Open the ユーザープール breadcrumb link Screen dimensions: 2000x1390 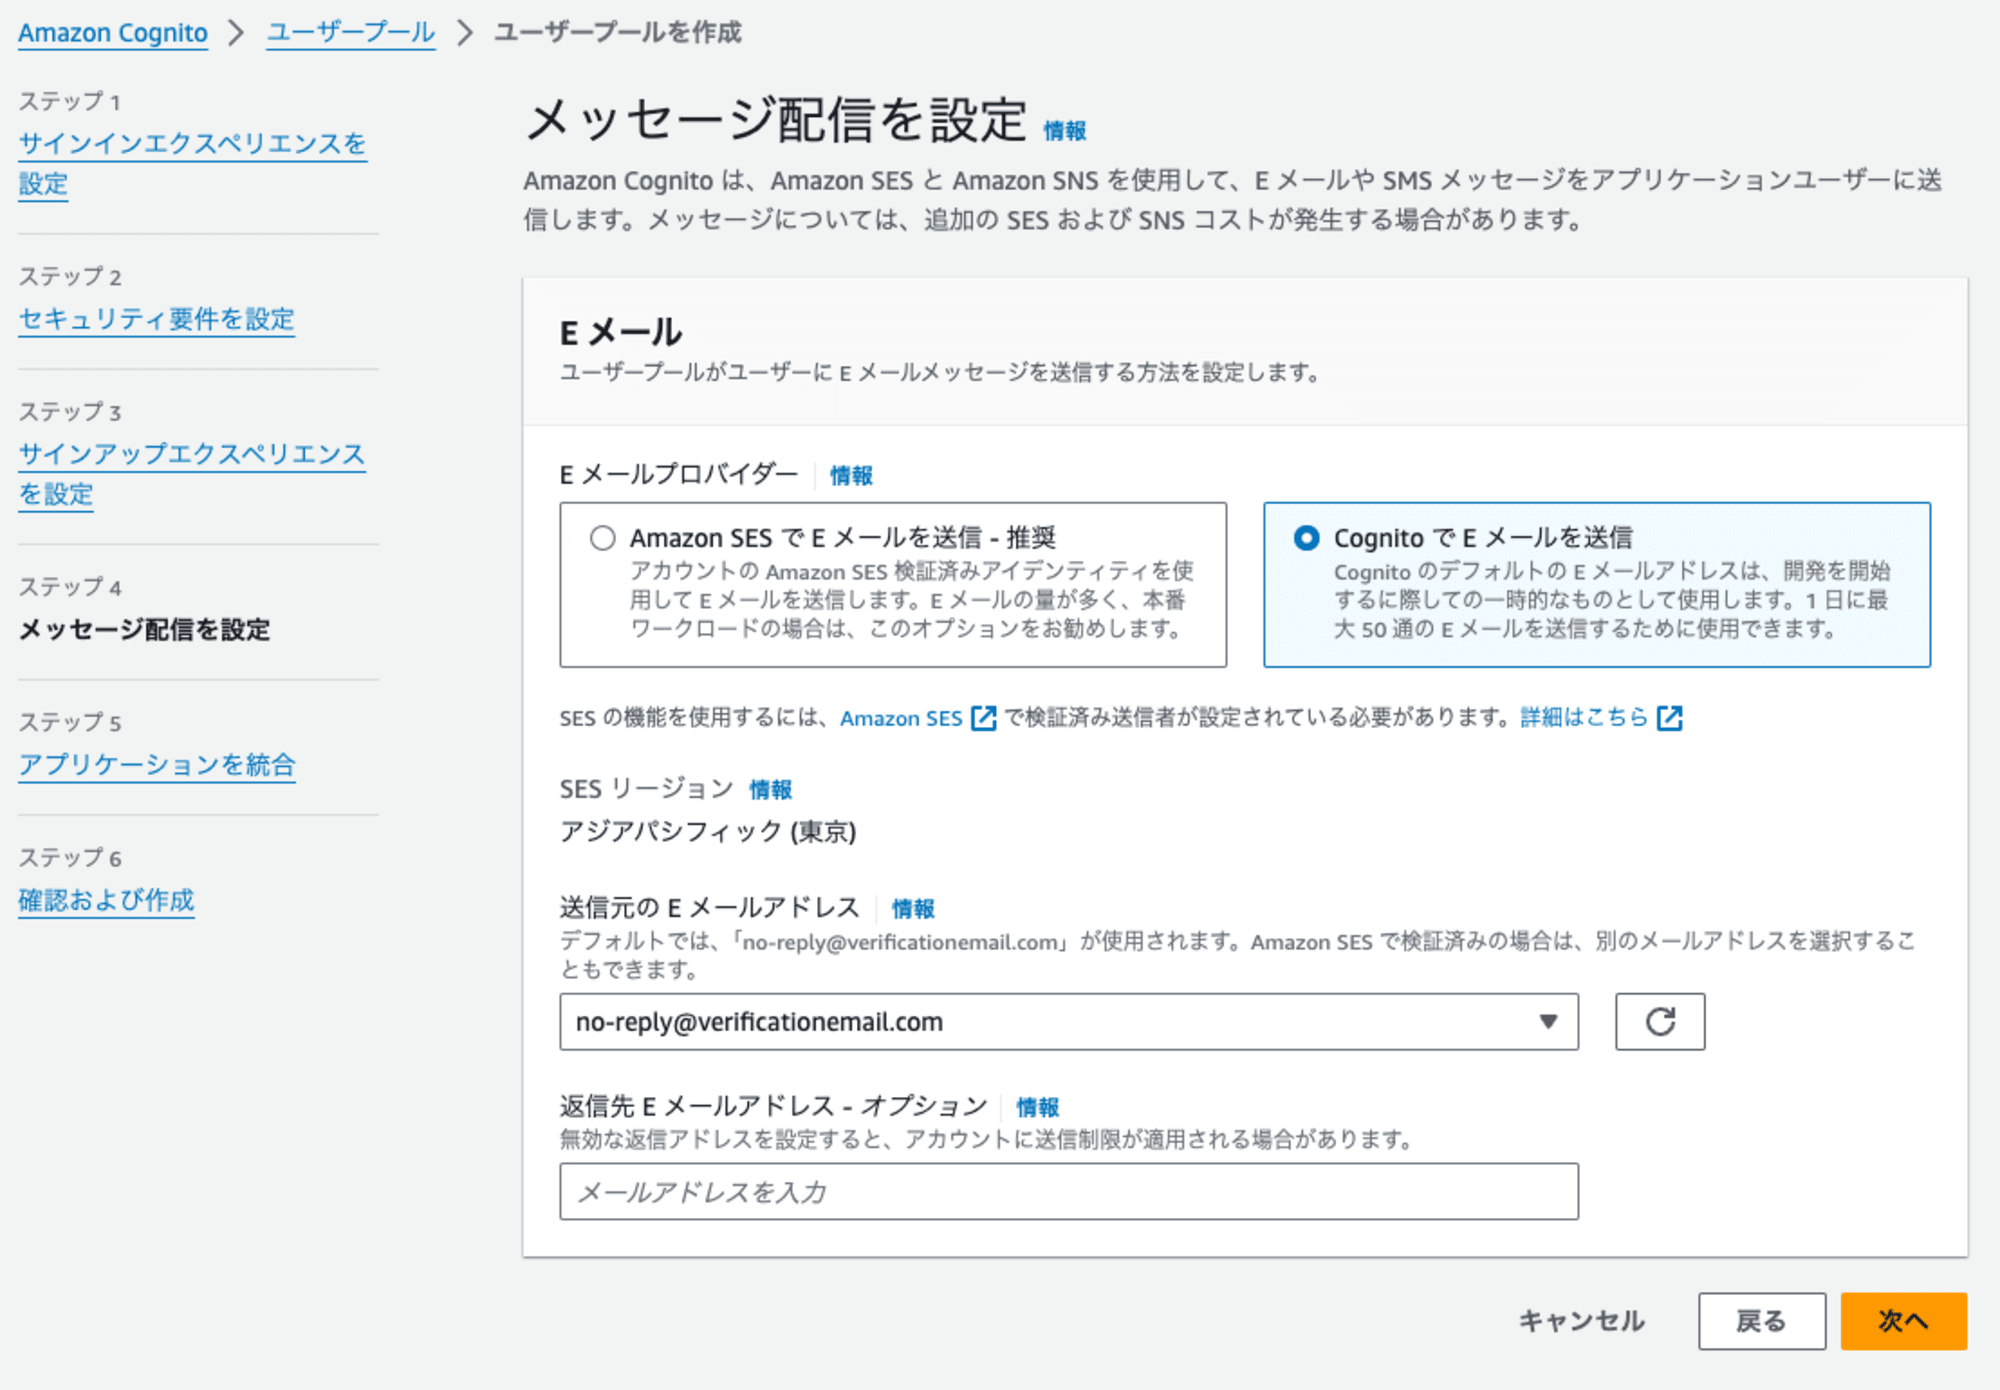pyautogui.click(x=351, y=33)
